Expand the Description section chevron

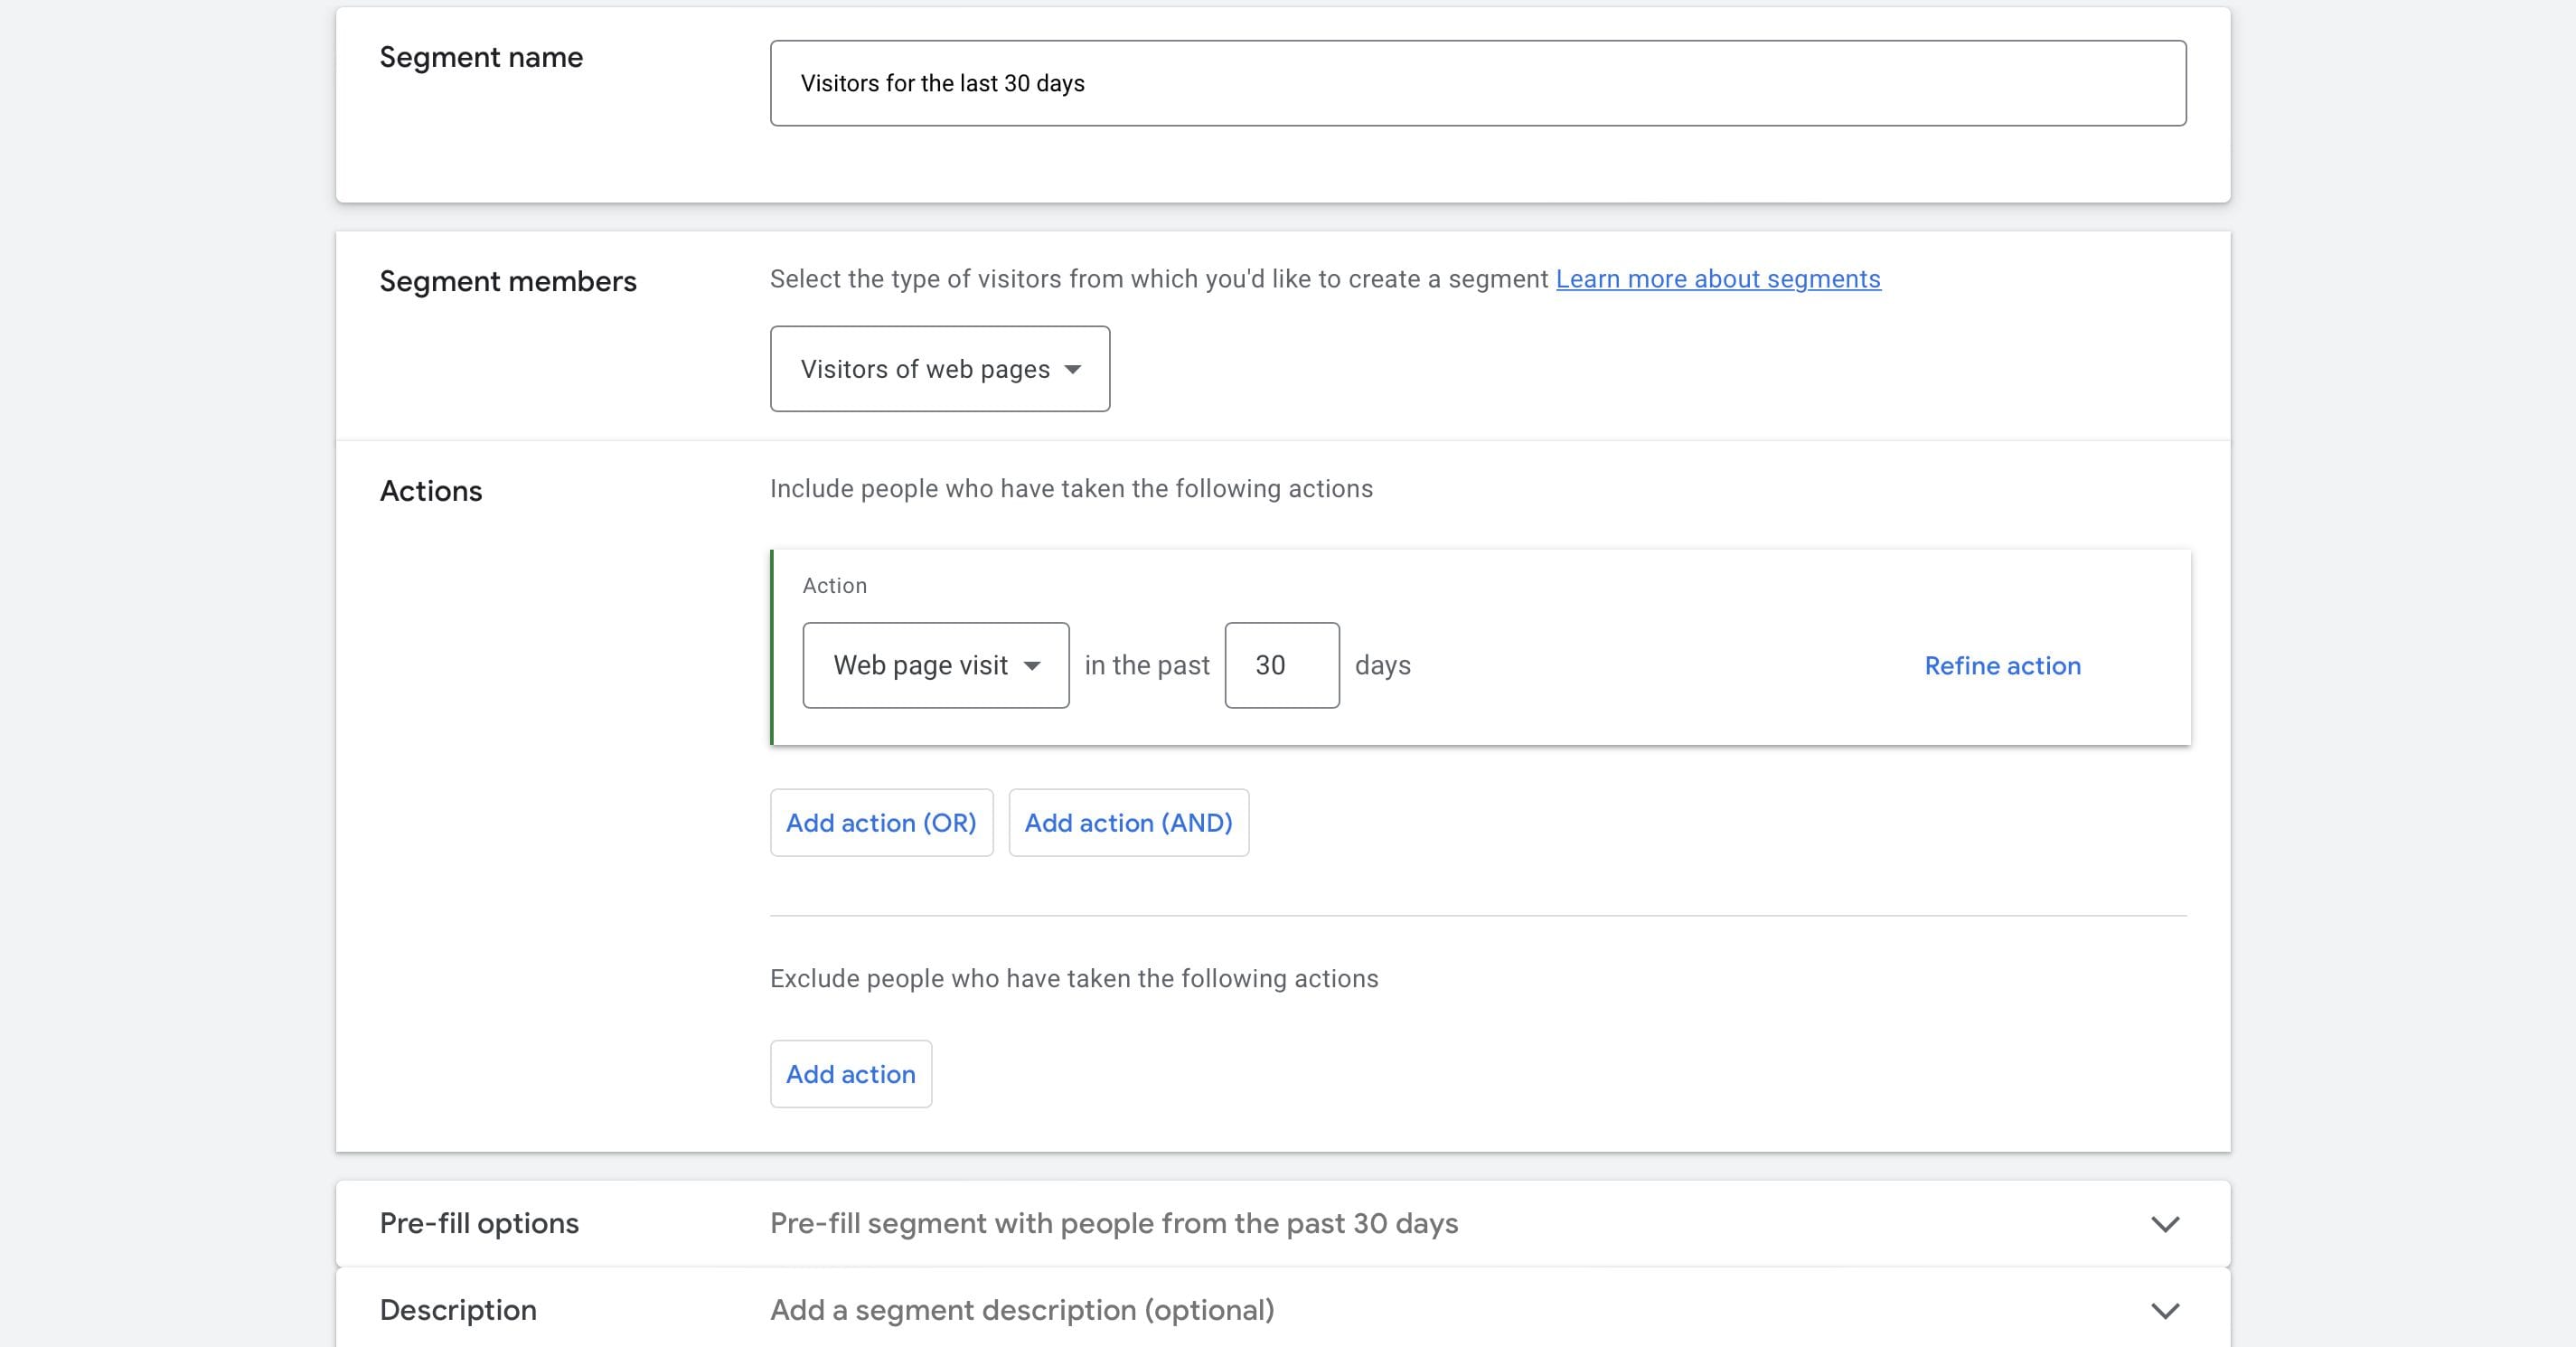[x=2165, y=1311]
